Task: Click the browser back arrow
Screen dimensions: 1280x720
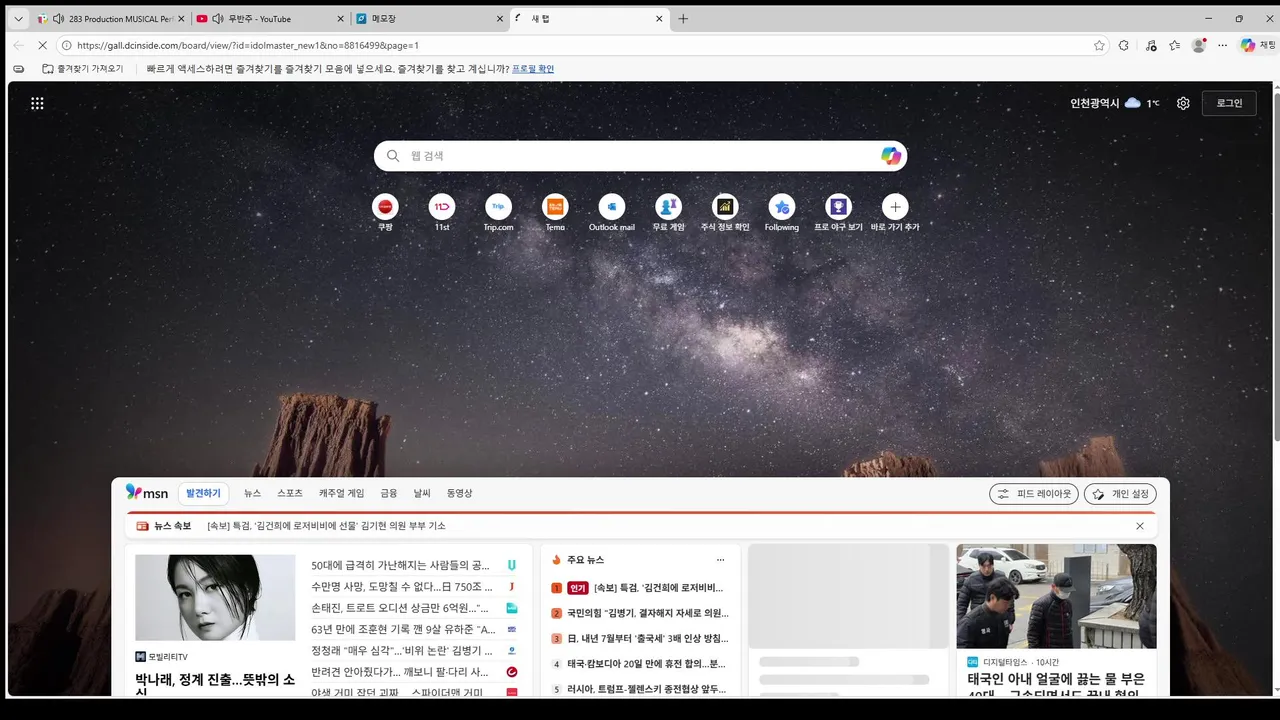Action: tap(18, 45)
